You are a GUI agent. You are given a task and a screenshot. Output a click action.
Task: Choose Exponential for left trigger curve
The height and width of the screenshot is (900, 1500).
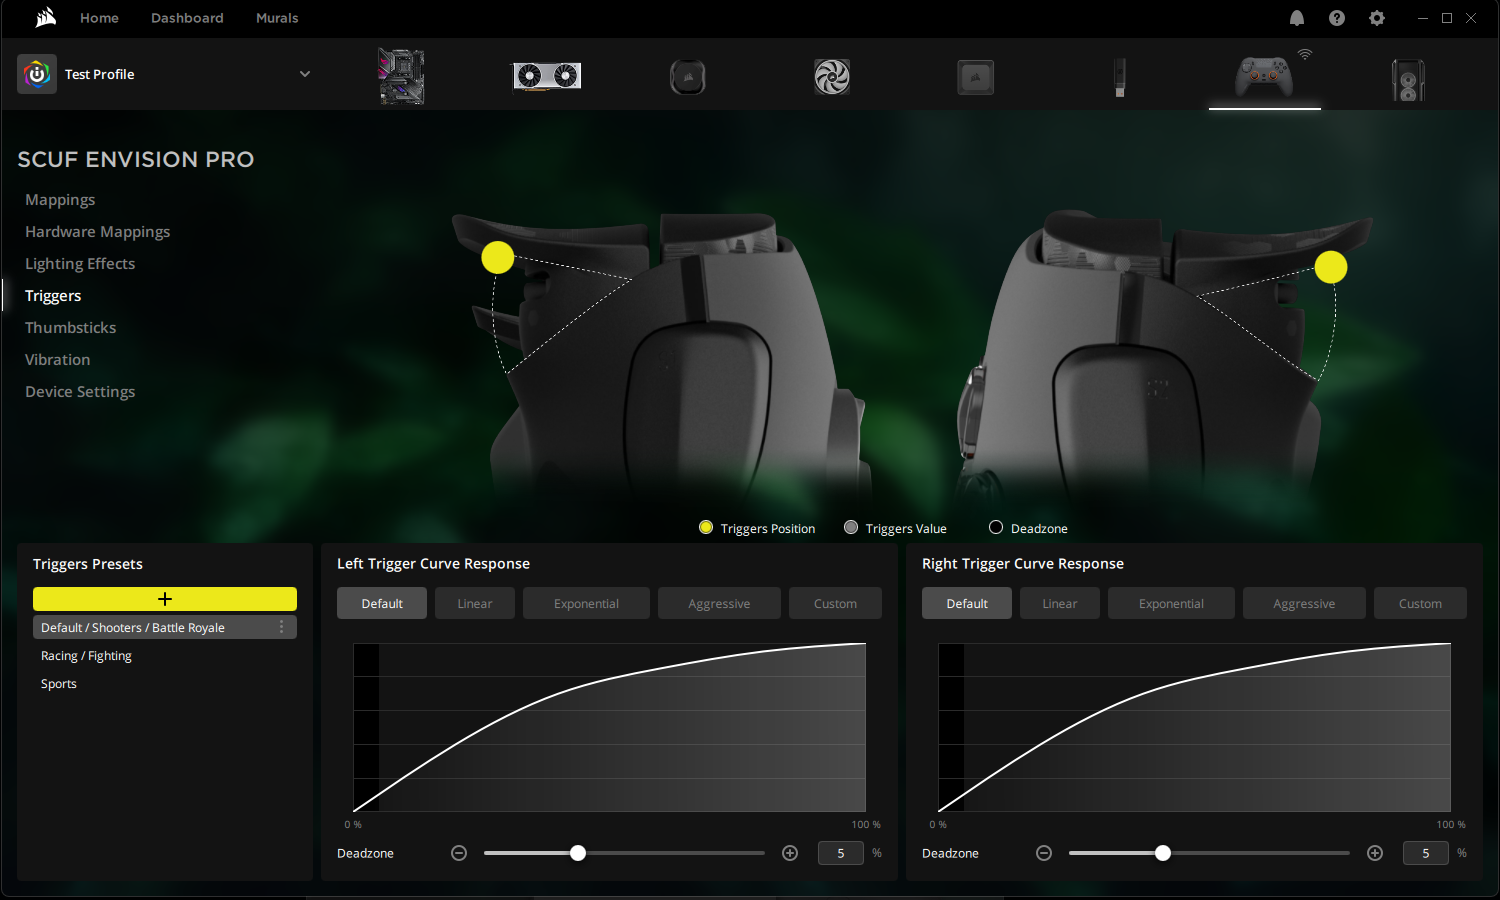pyautogui.click(x=586, y=604)
